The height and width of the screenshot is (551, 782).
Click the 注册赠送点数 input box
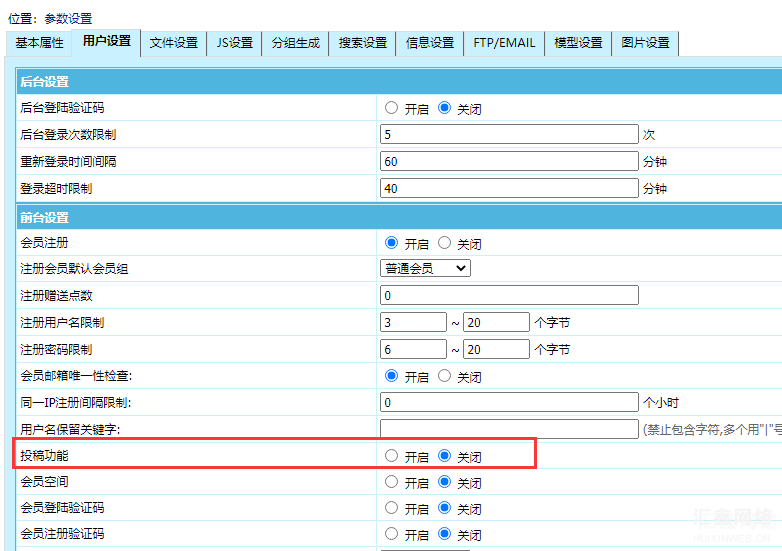coord(509,295)
